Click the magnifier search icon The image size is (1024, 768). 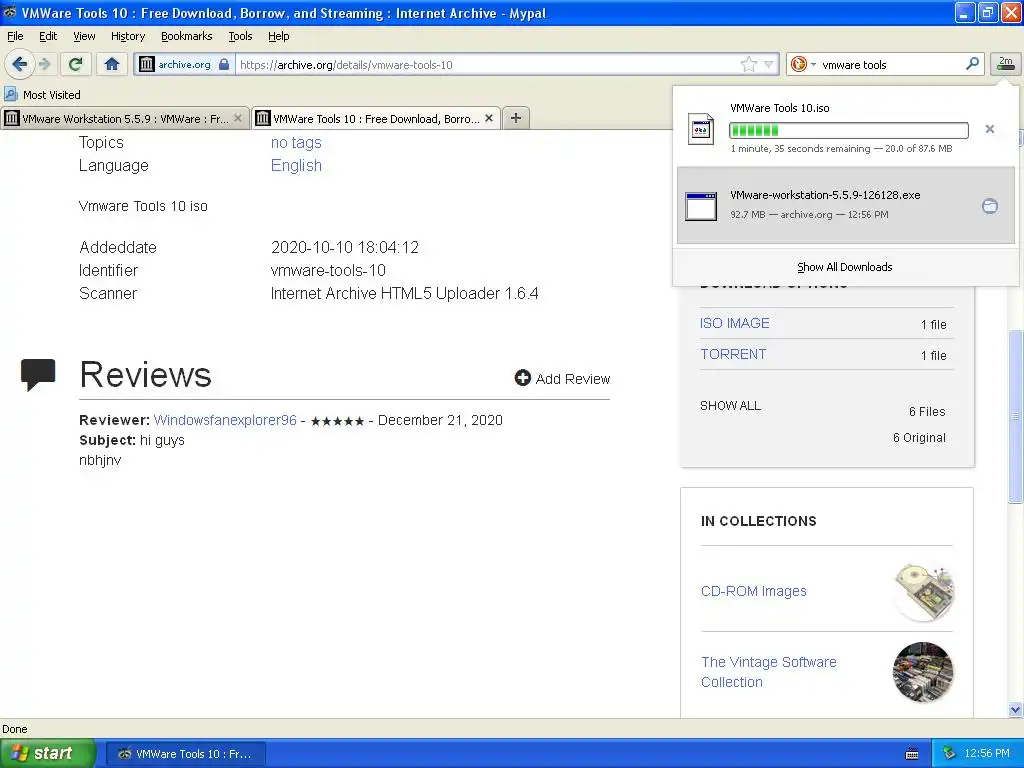[x=972, y=64]
